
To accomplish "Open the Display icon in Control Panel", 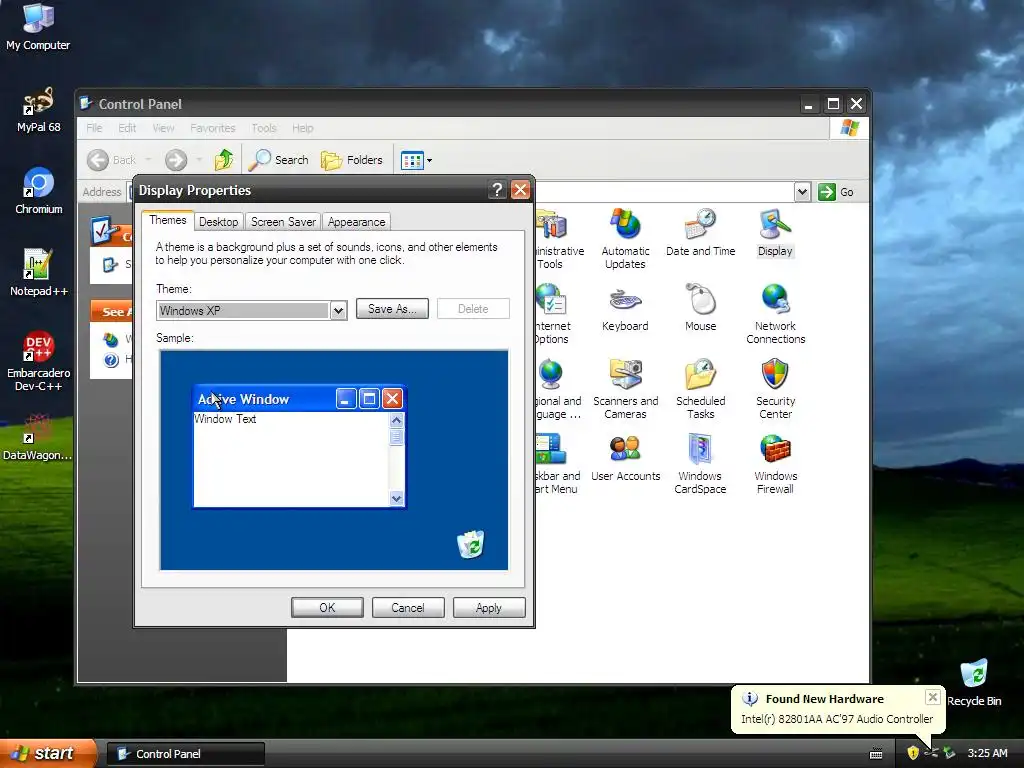I will [x=775, y=232].
